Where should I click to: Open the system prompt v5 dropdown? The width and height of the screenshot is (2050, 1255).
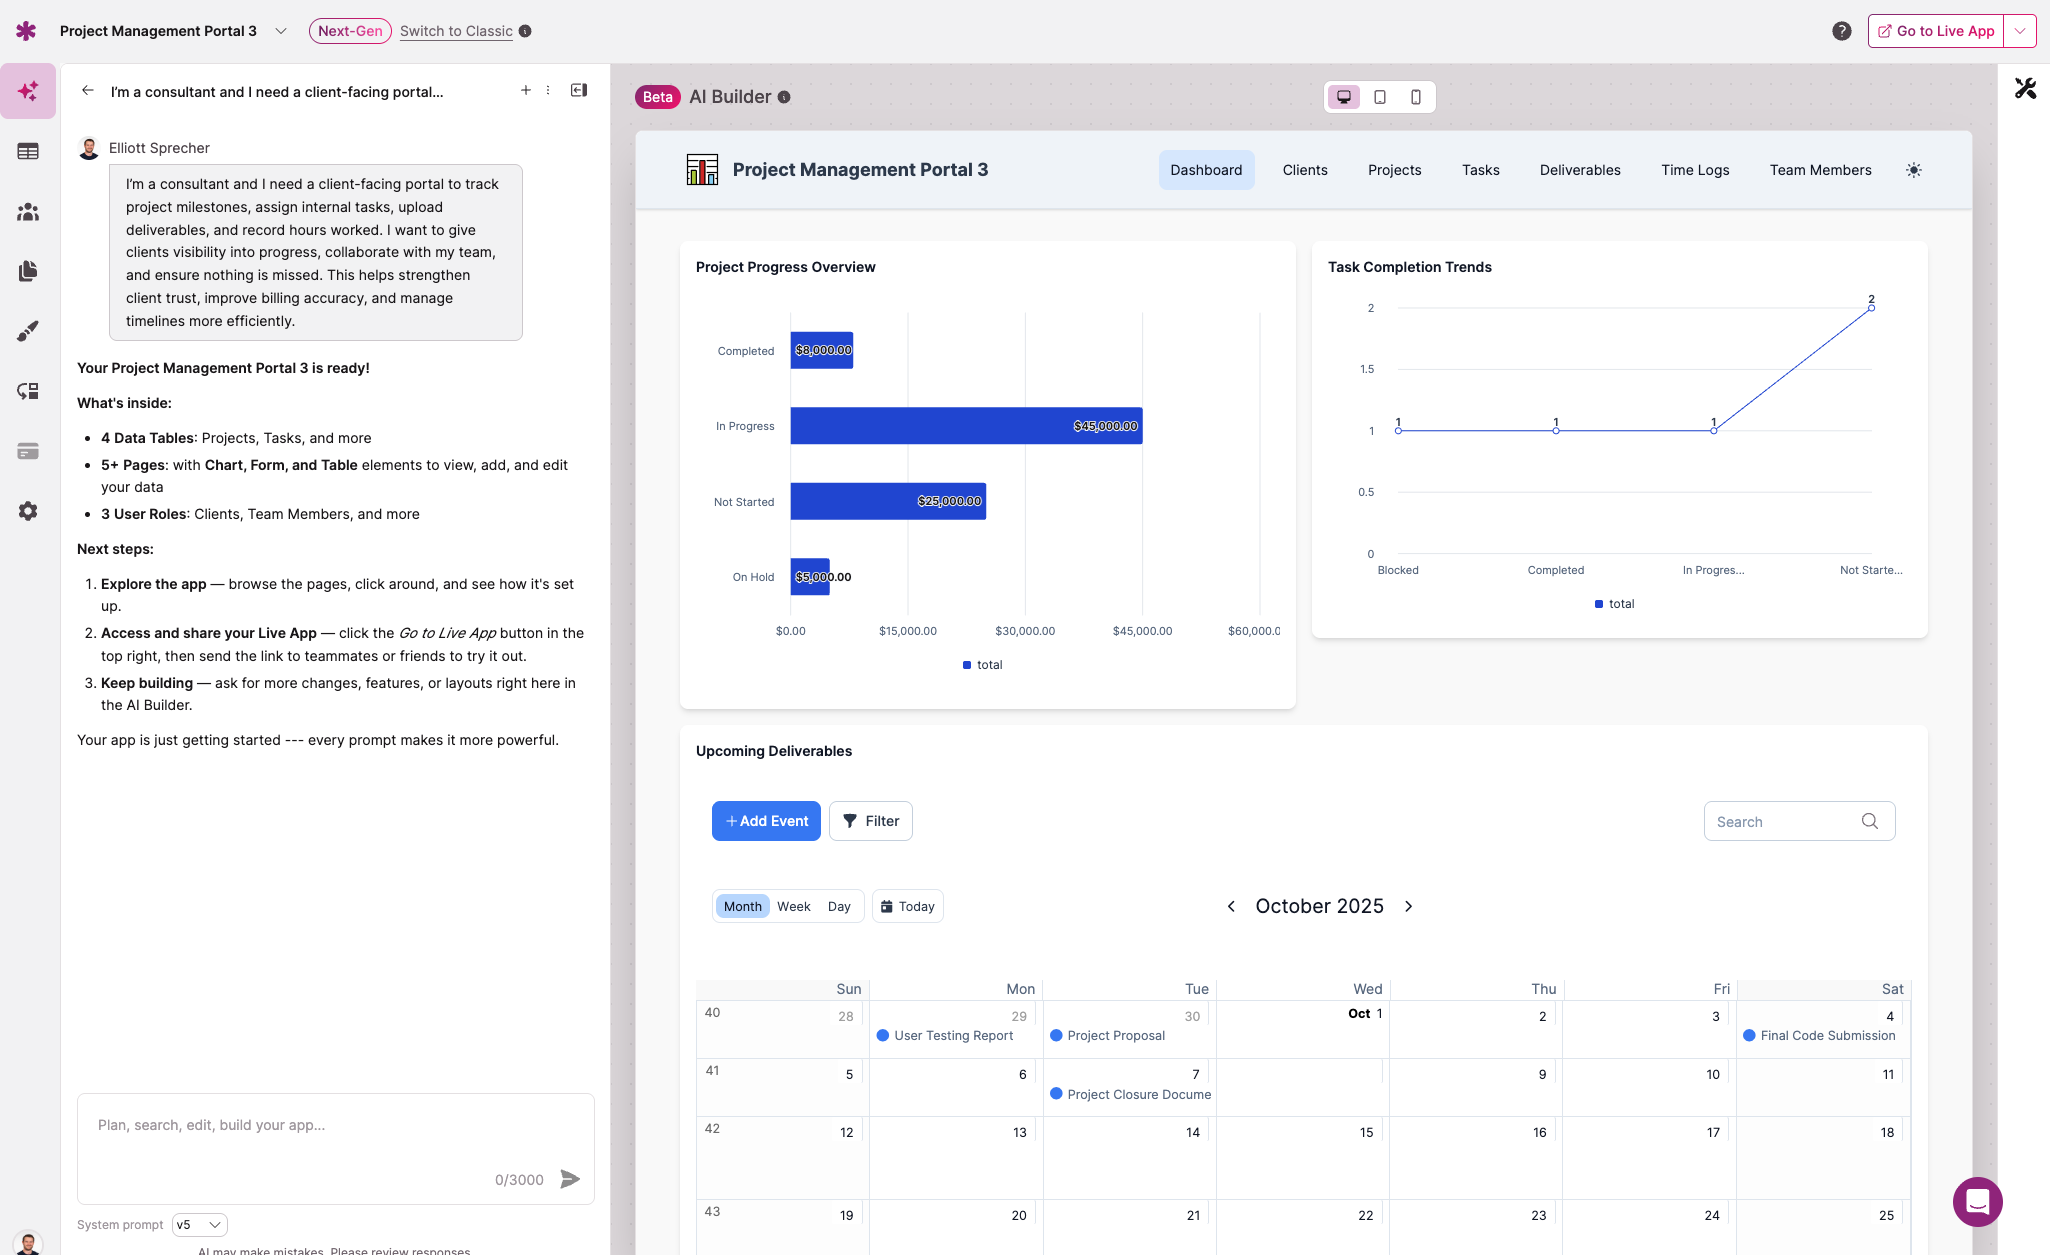click(x=200, y=1225)
